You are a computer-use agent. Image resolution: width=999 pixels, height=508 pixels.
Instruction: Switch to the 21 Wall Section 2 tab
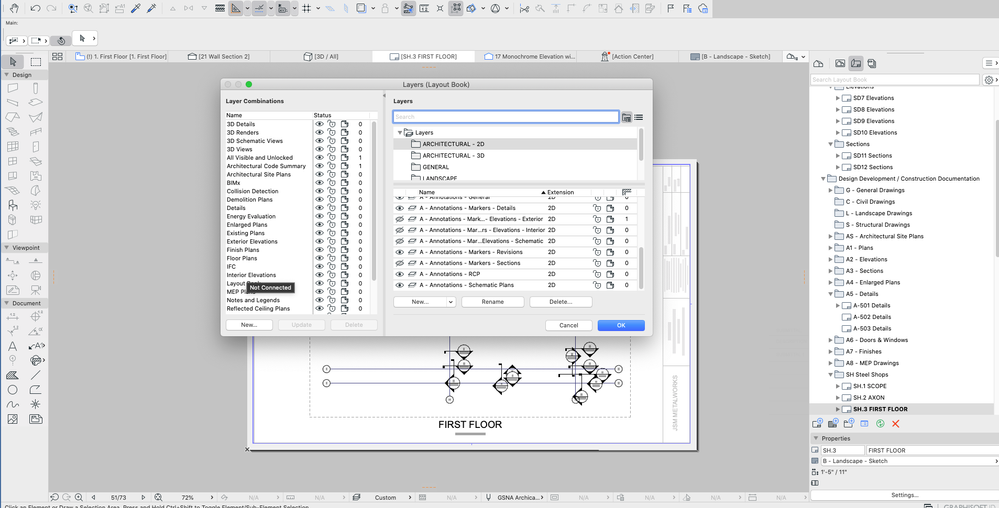pos(224,57)
